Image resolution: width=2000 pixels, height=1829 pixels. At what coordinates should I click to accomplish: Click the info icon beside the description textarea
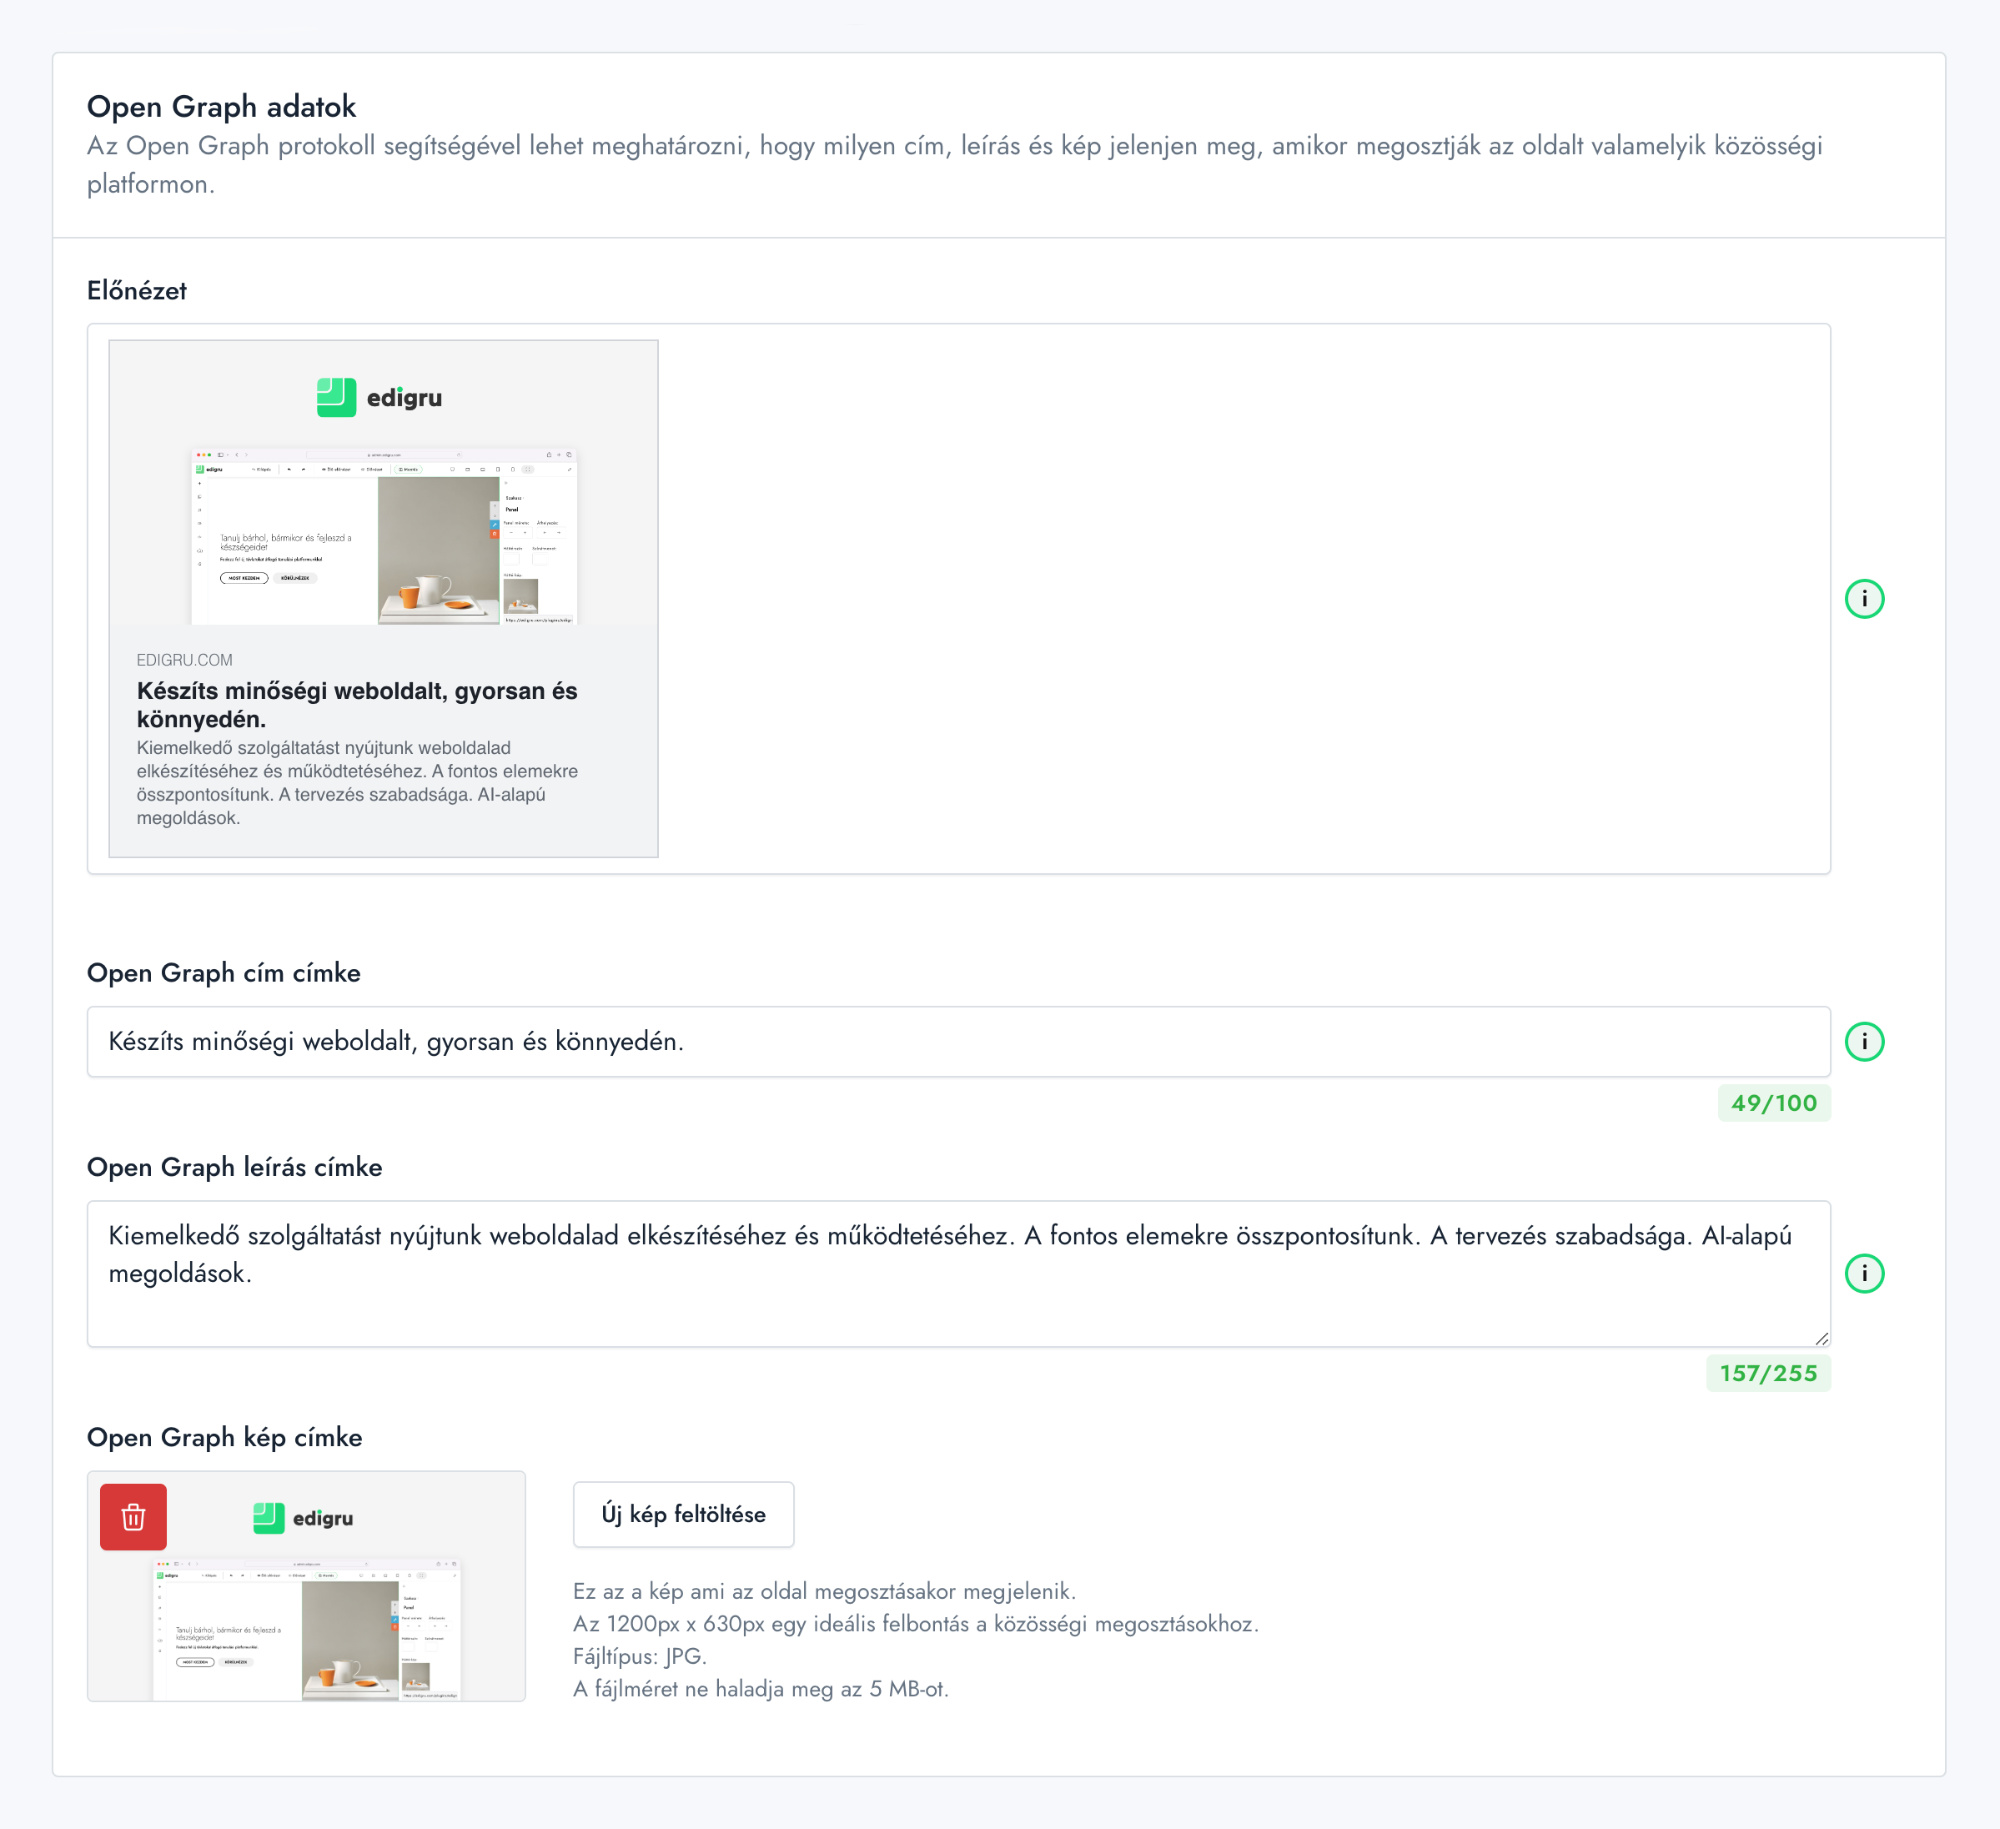pos(1864,1273)
